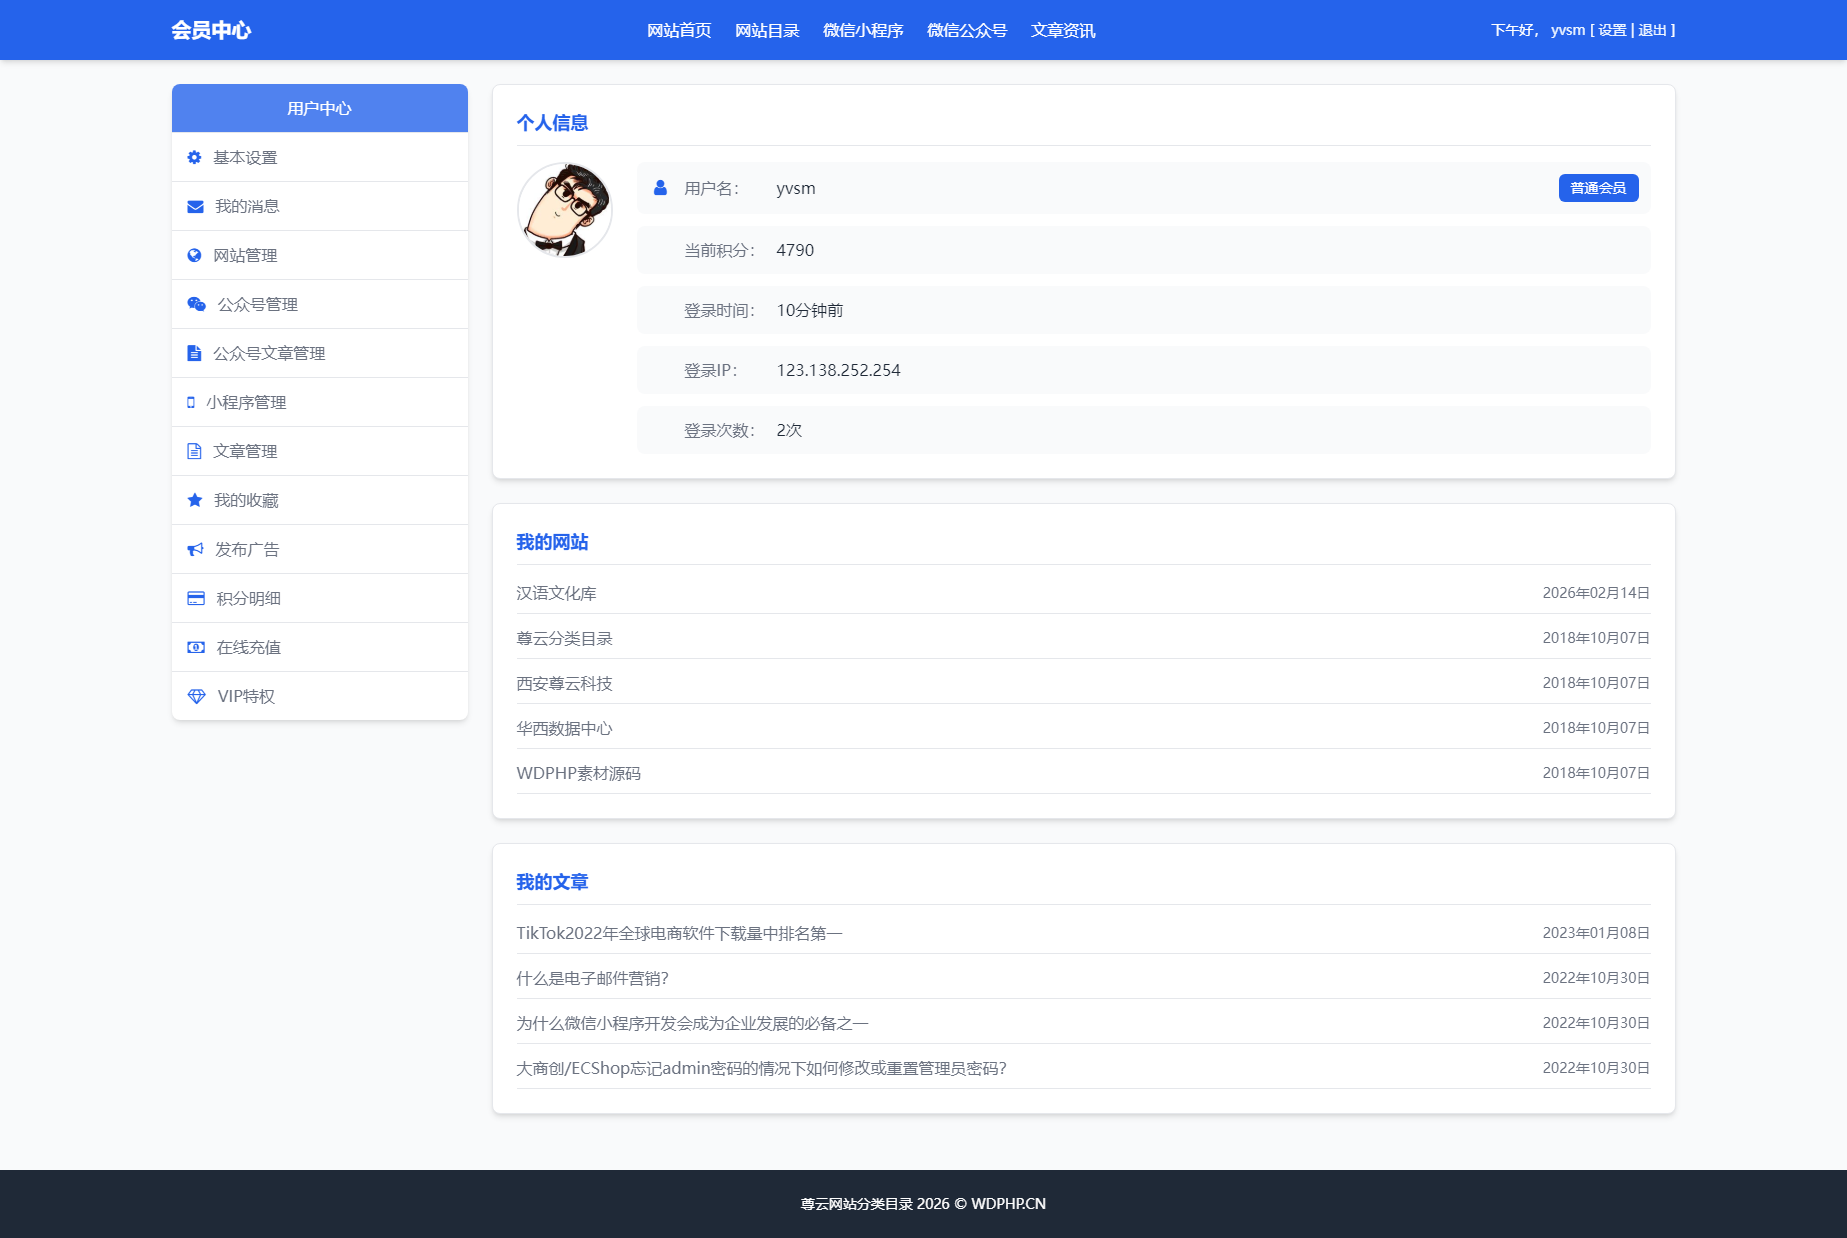
Task: Click the date 2023年01月08日
Action: pyautogui.click(x=1596, y=933)
